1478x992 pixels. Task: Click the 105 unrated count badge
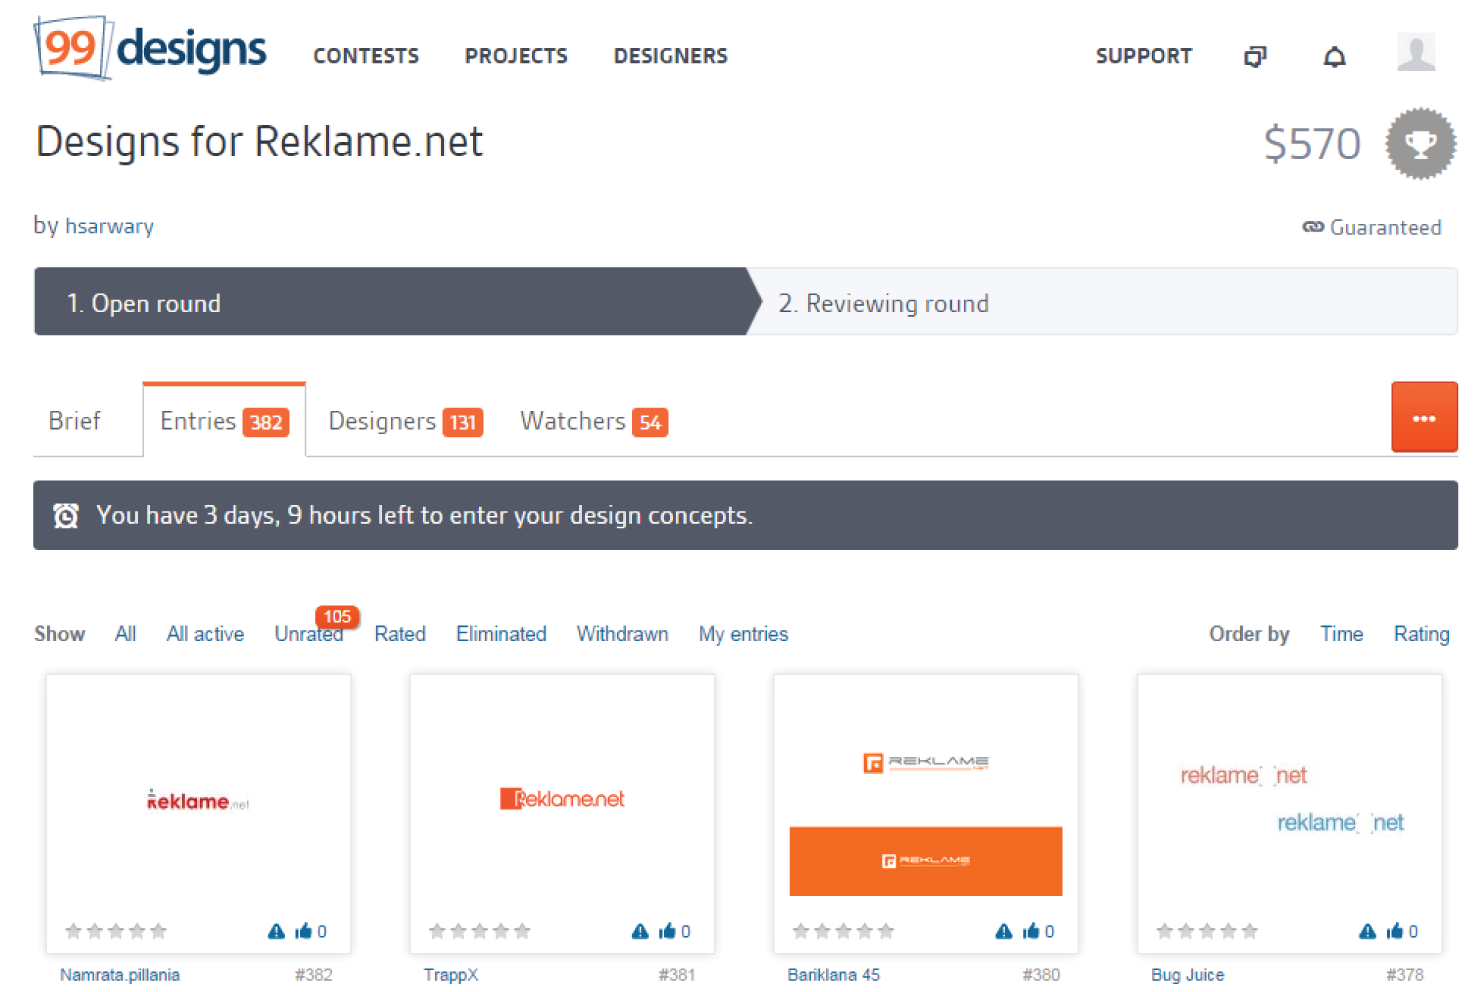click(337, 617)
